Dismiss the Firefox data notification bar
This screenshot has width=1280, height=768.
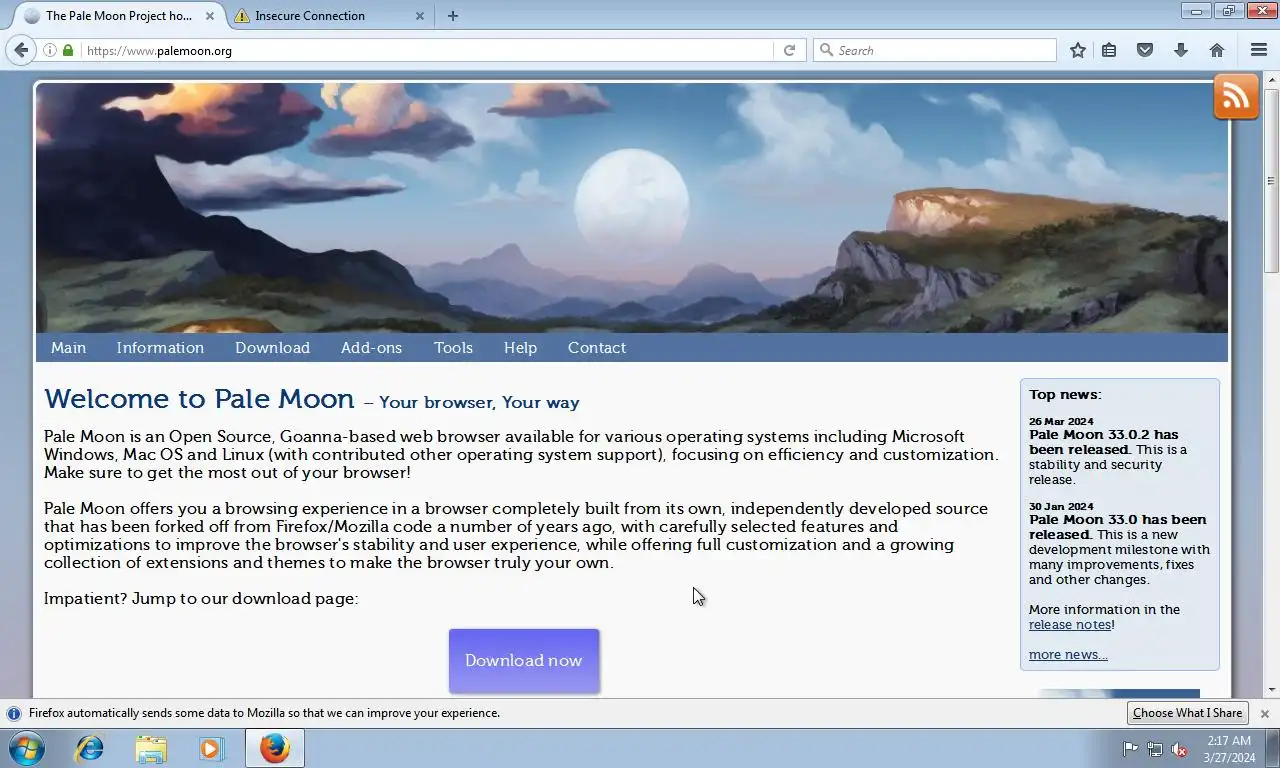tap(1264, 713)
